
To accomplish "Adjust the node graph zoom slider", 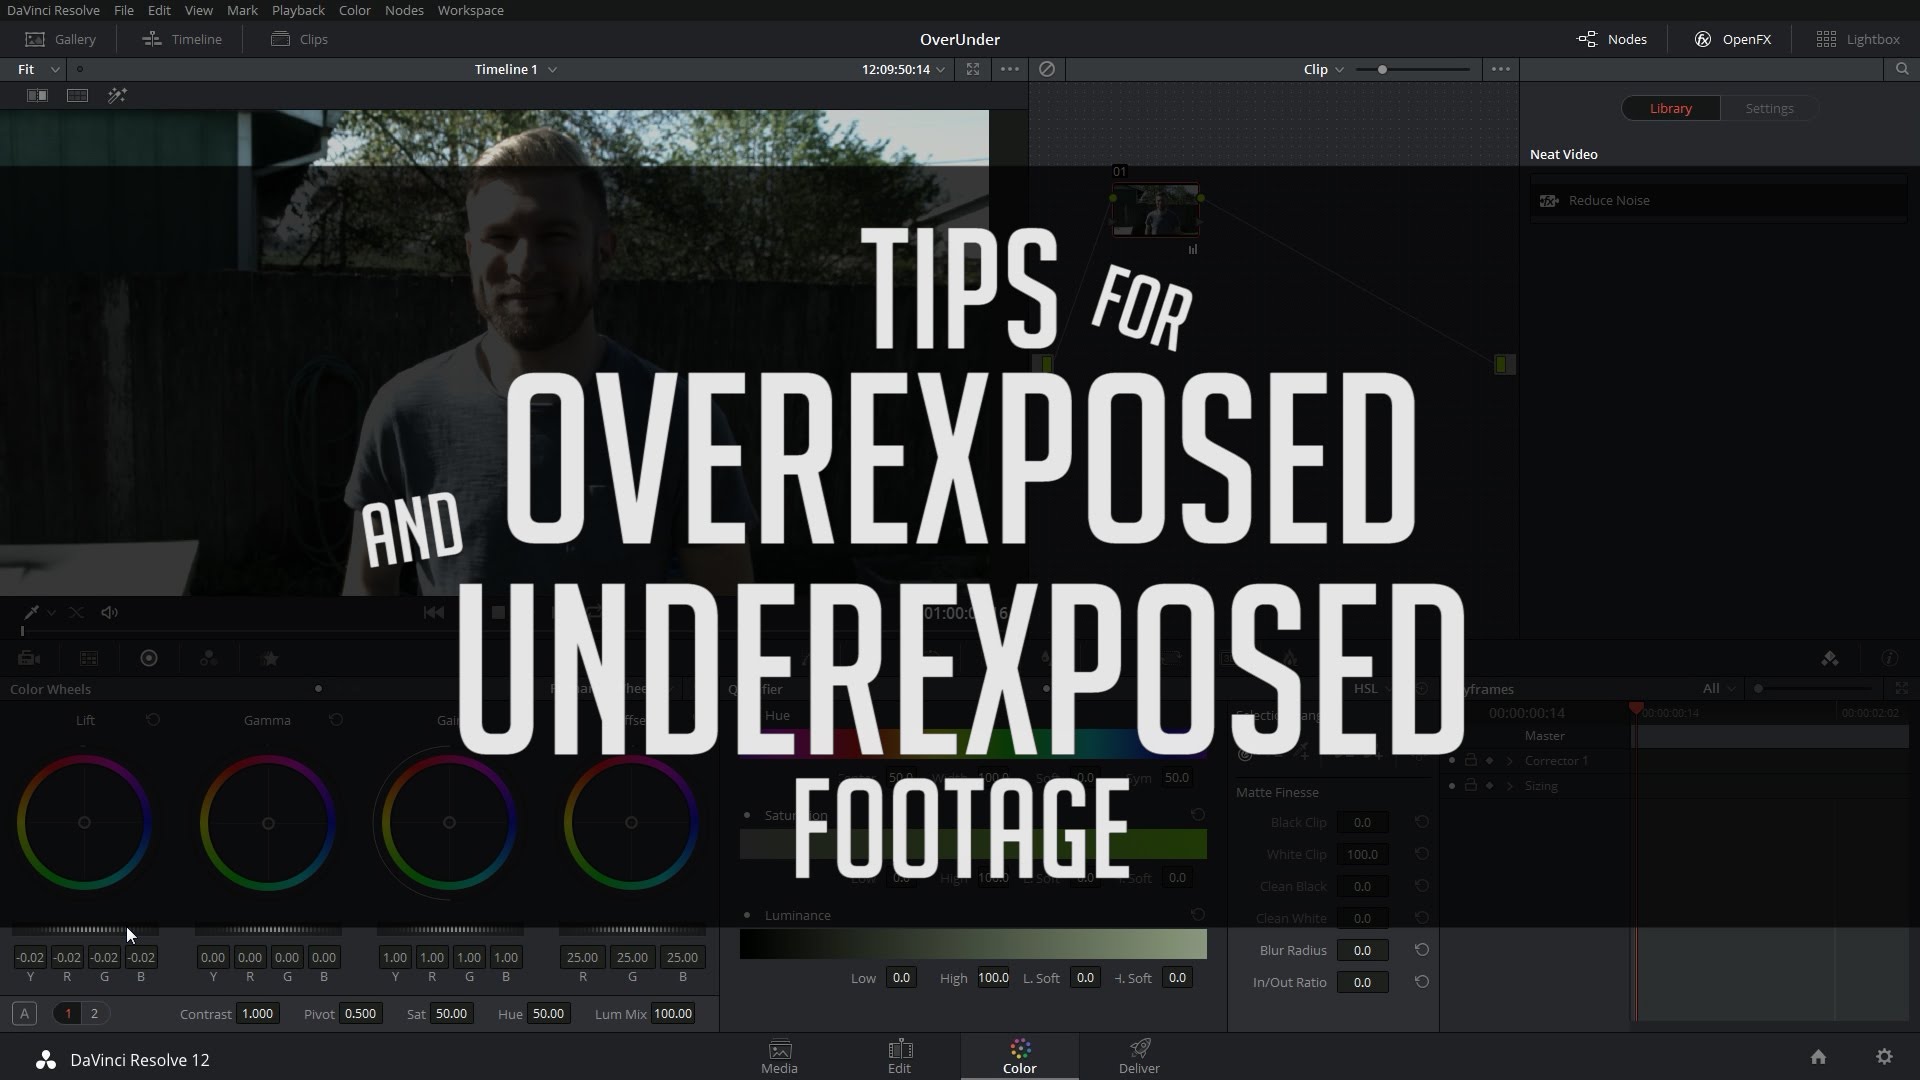I will [x=1382, y=69].
